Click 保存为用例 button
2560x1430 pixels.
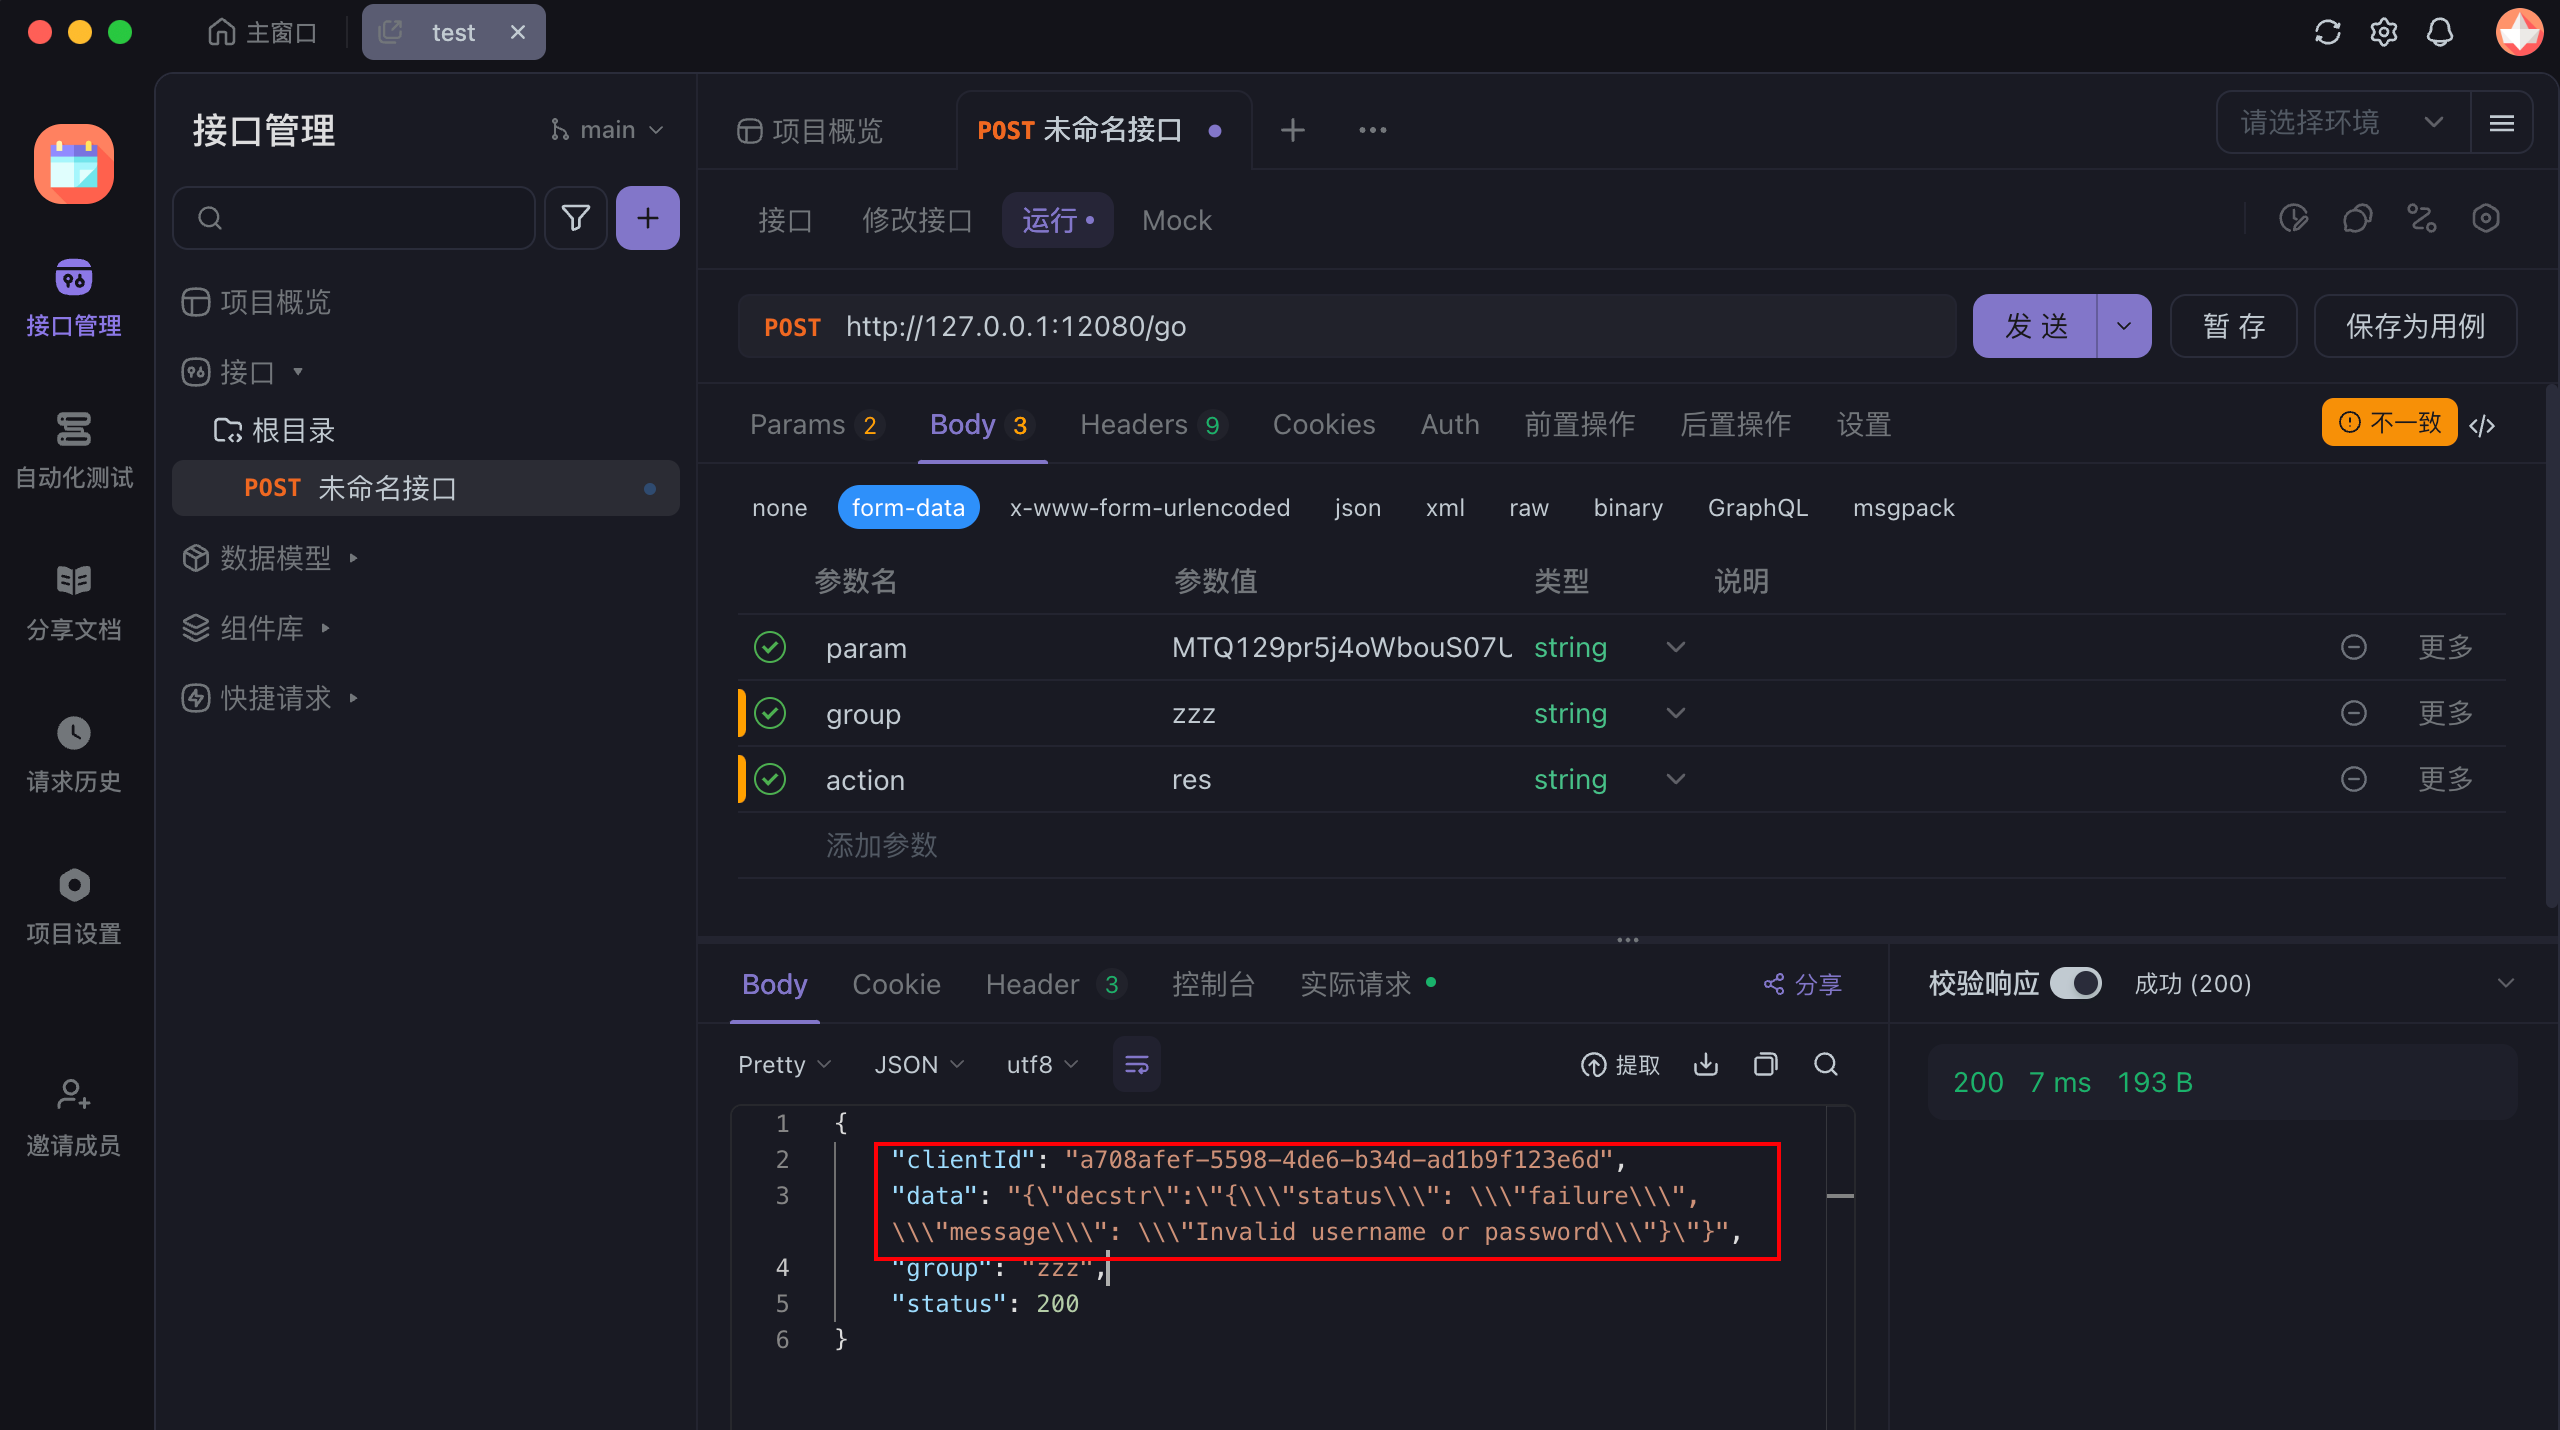coord(2415,326)
